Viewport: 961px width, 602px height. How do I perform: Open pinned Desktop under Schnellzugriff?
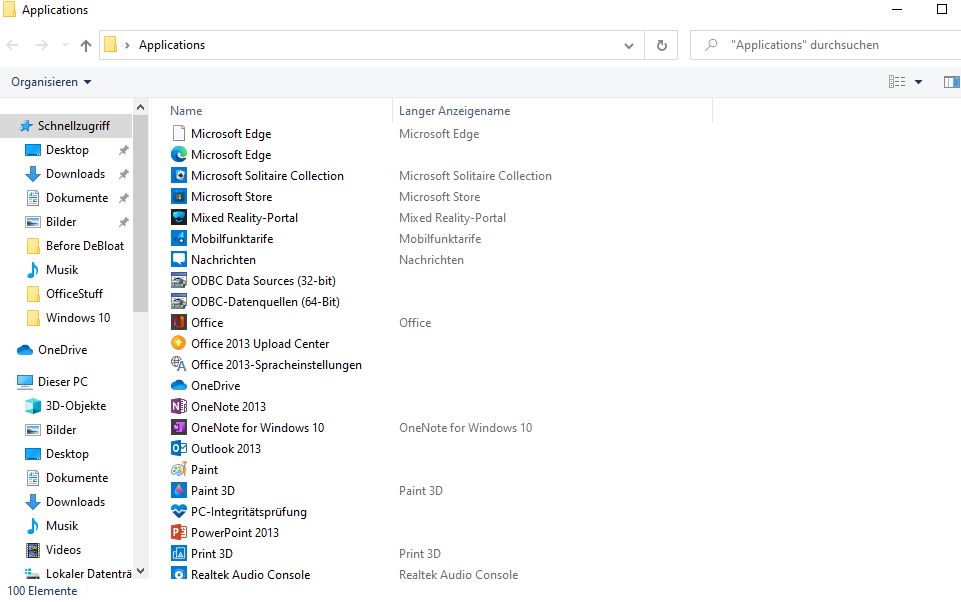pyautogui.click(x=67, y=150)
